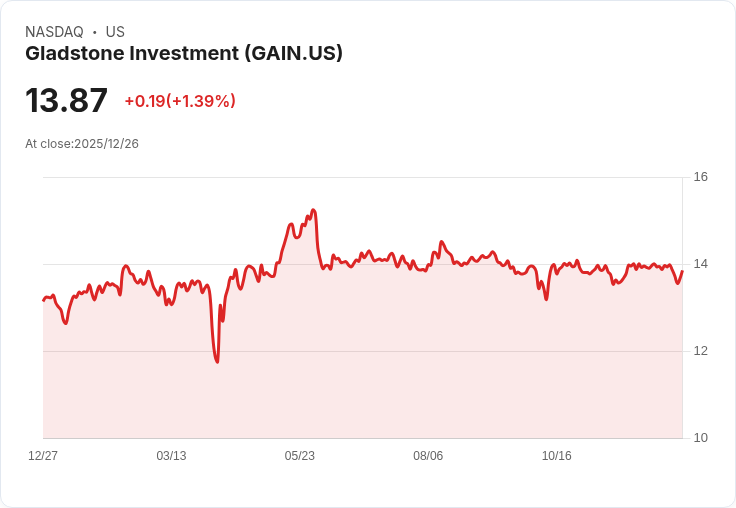Click the NASDAQ exchange label
The height and width of the screenshot is (508, 736).
(54, 32)
